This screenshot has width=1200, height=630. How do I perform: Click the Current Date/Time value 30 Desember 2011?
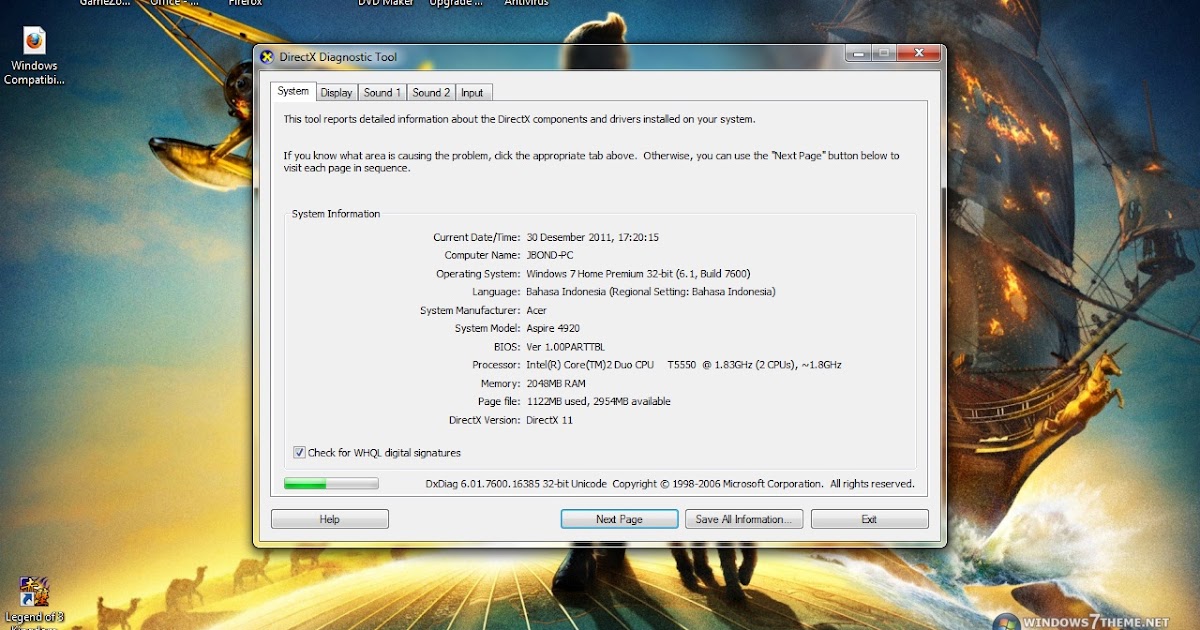(x=592, y=237)
